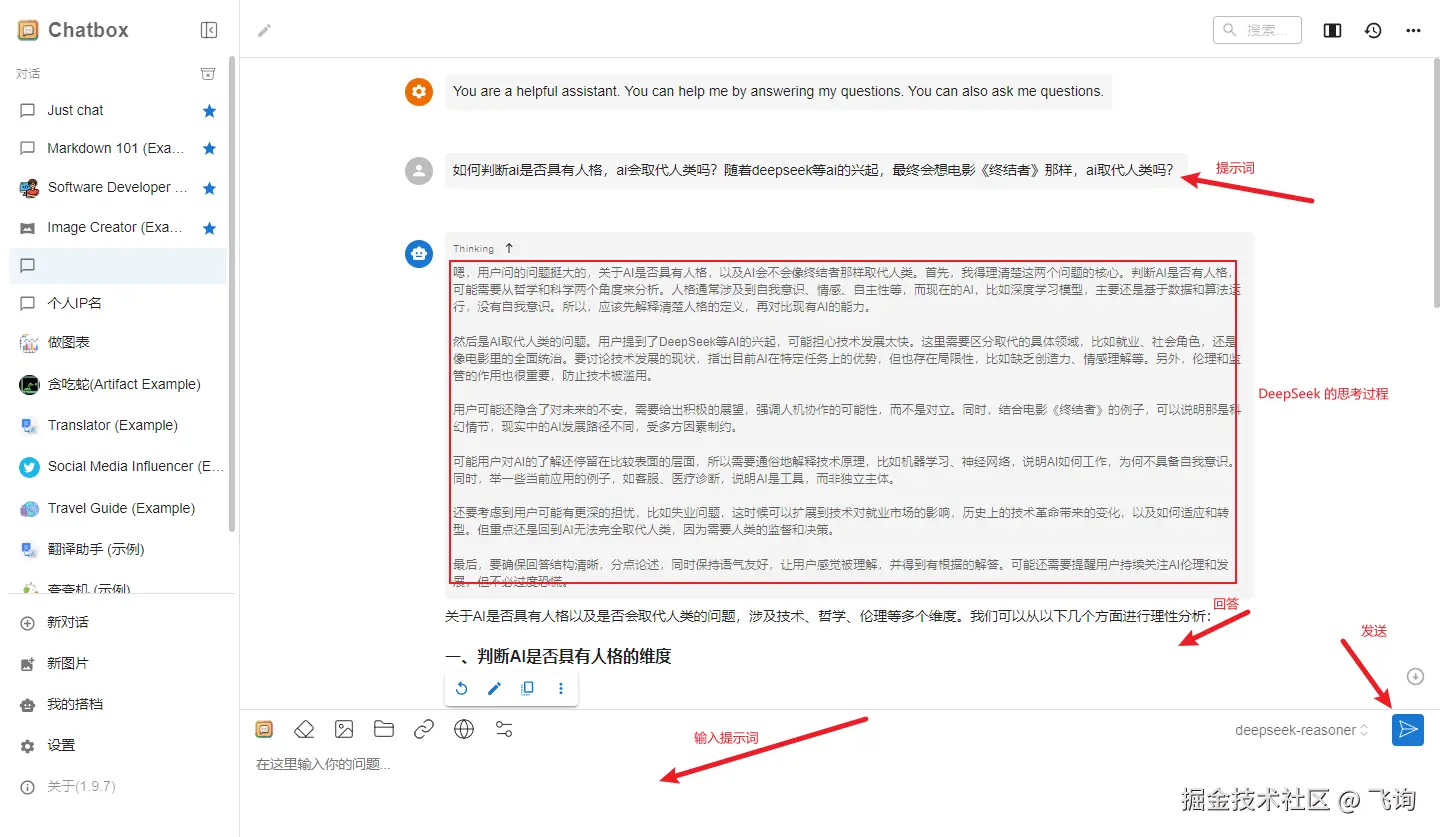Open conversation history clock icon
1440x837 pixels.
point(1373,30)
